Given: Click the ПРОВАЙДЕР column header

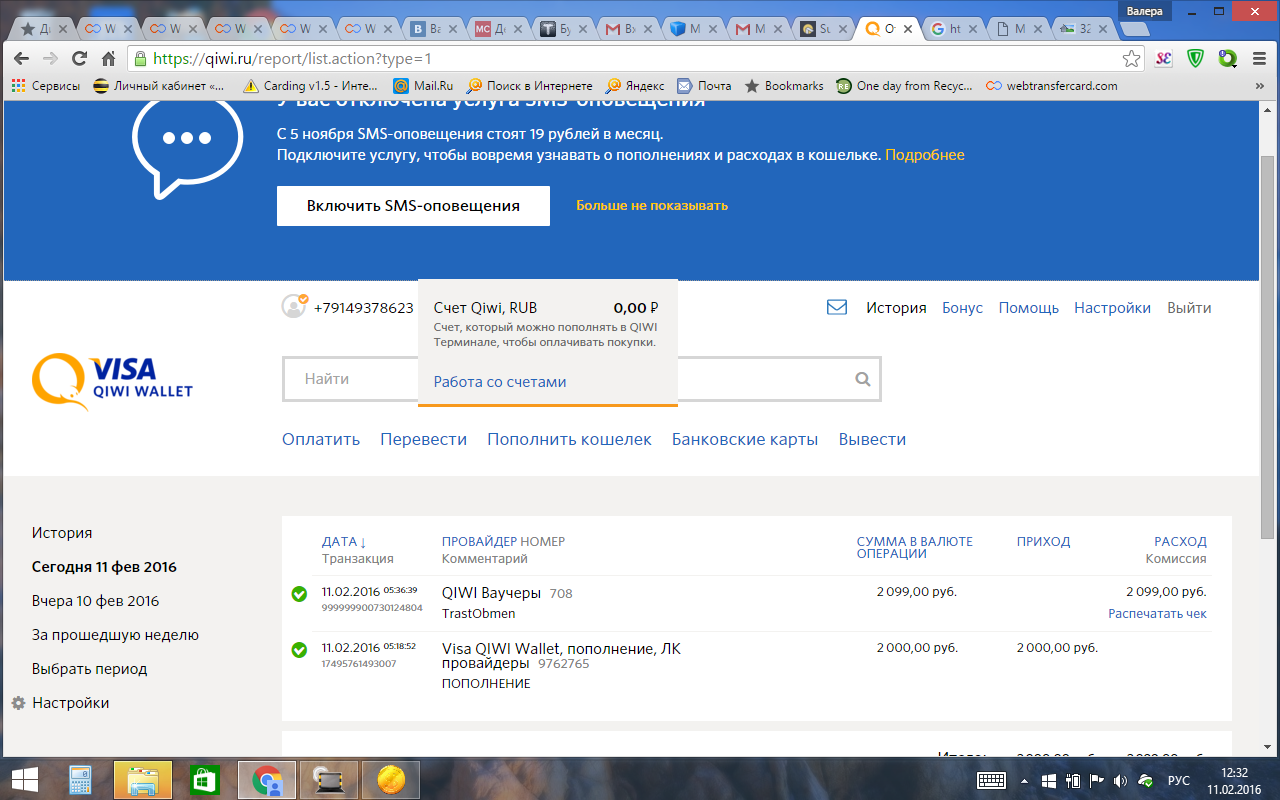Looking at the screenshot, I should [479, 541].
